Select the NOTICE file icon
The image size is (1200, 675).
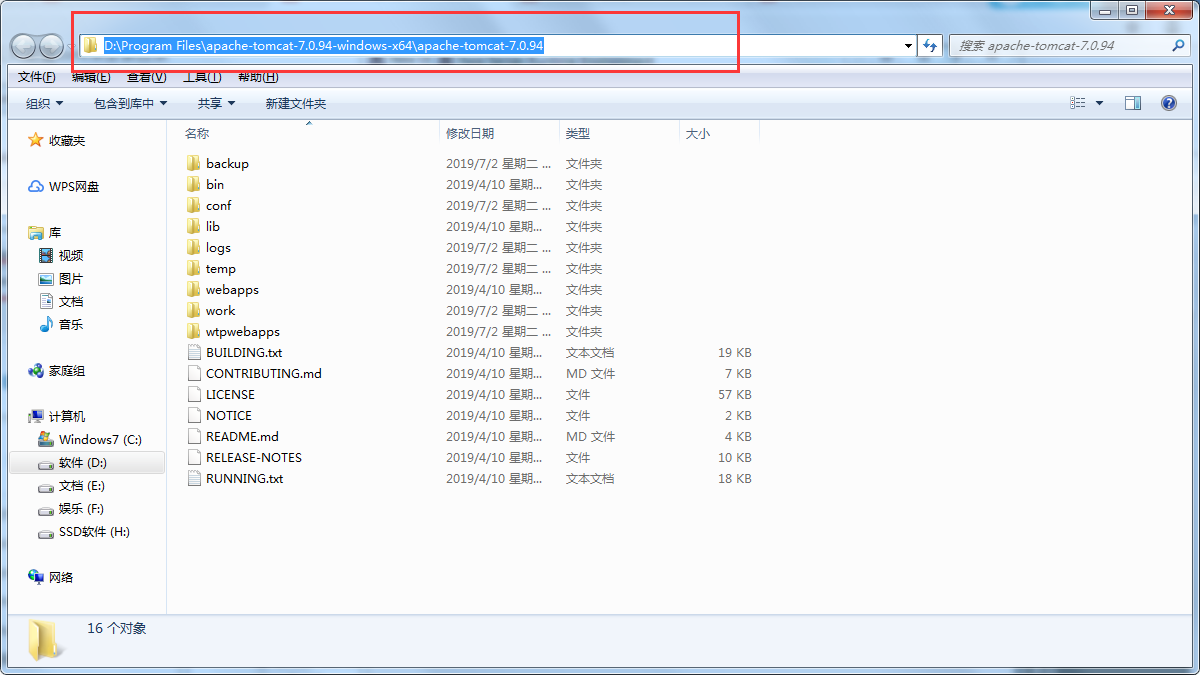194,415
